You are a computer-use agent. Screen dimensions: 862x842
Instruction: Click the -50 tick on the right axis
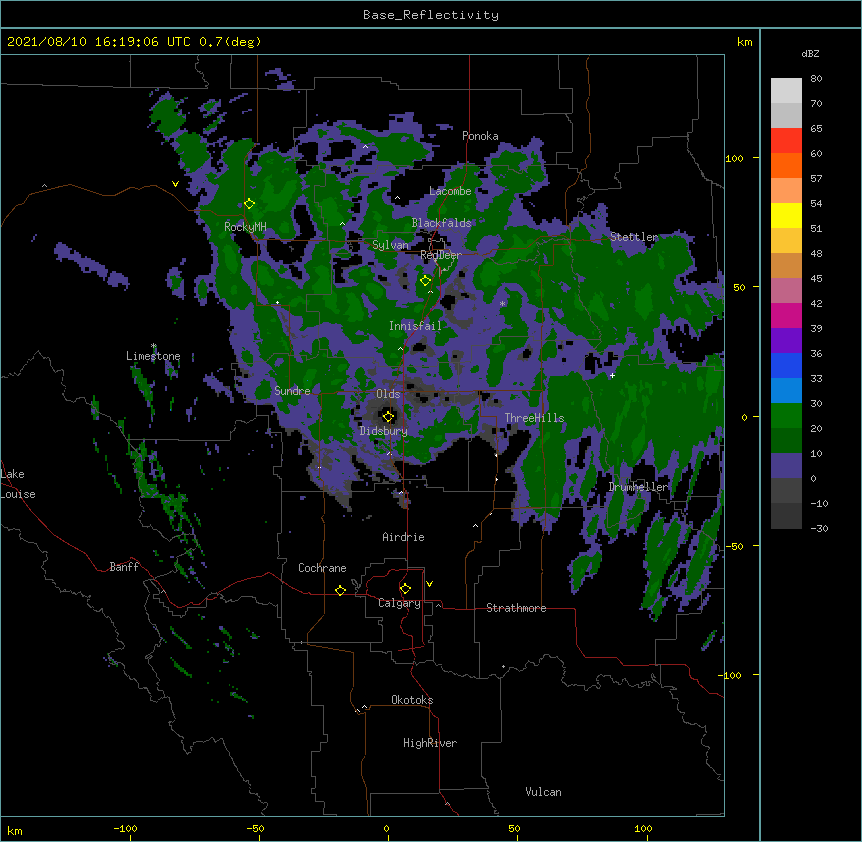coord(734,546)
